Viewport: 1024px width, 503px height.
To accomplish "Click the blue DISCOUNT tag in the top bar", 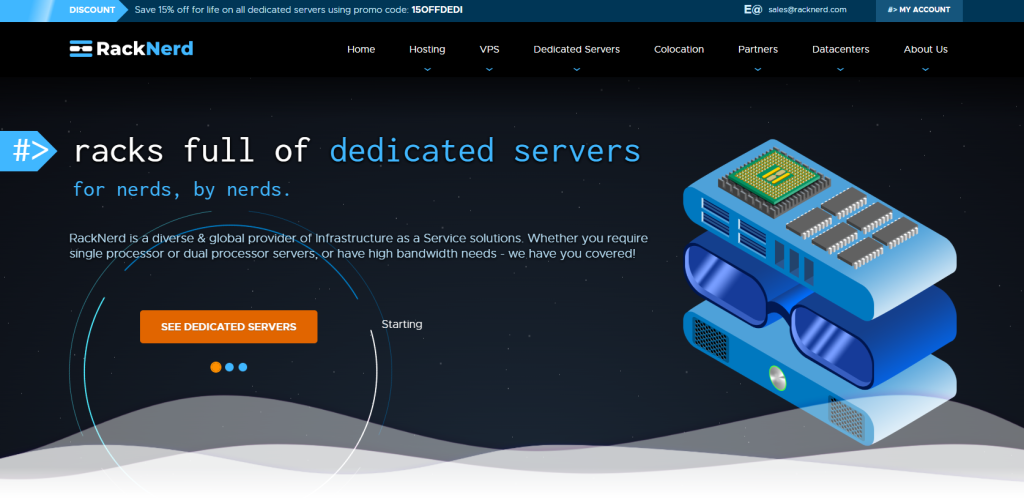I will [x=92, y=10].
